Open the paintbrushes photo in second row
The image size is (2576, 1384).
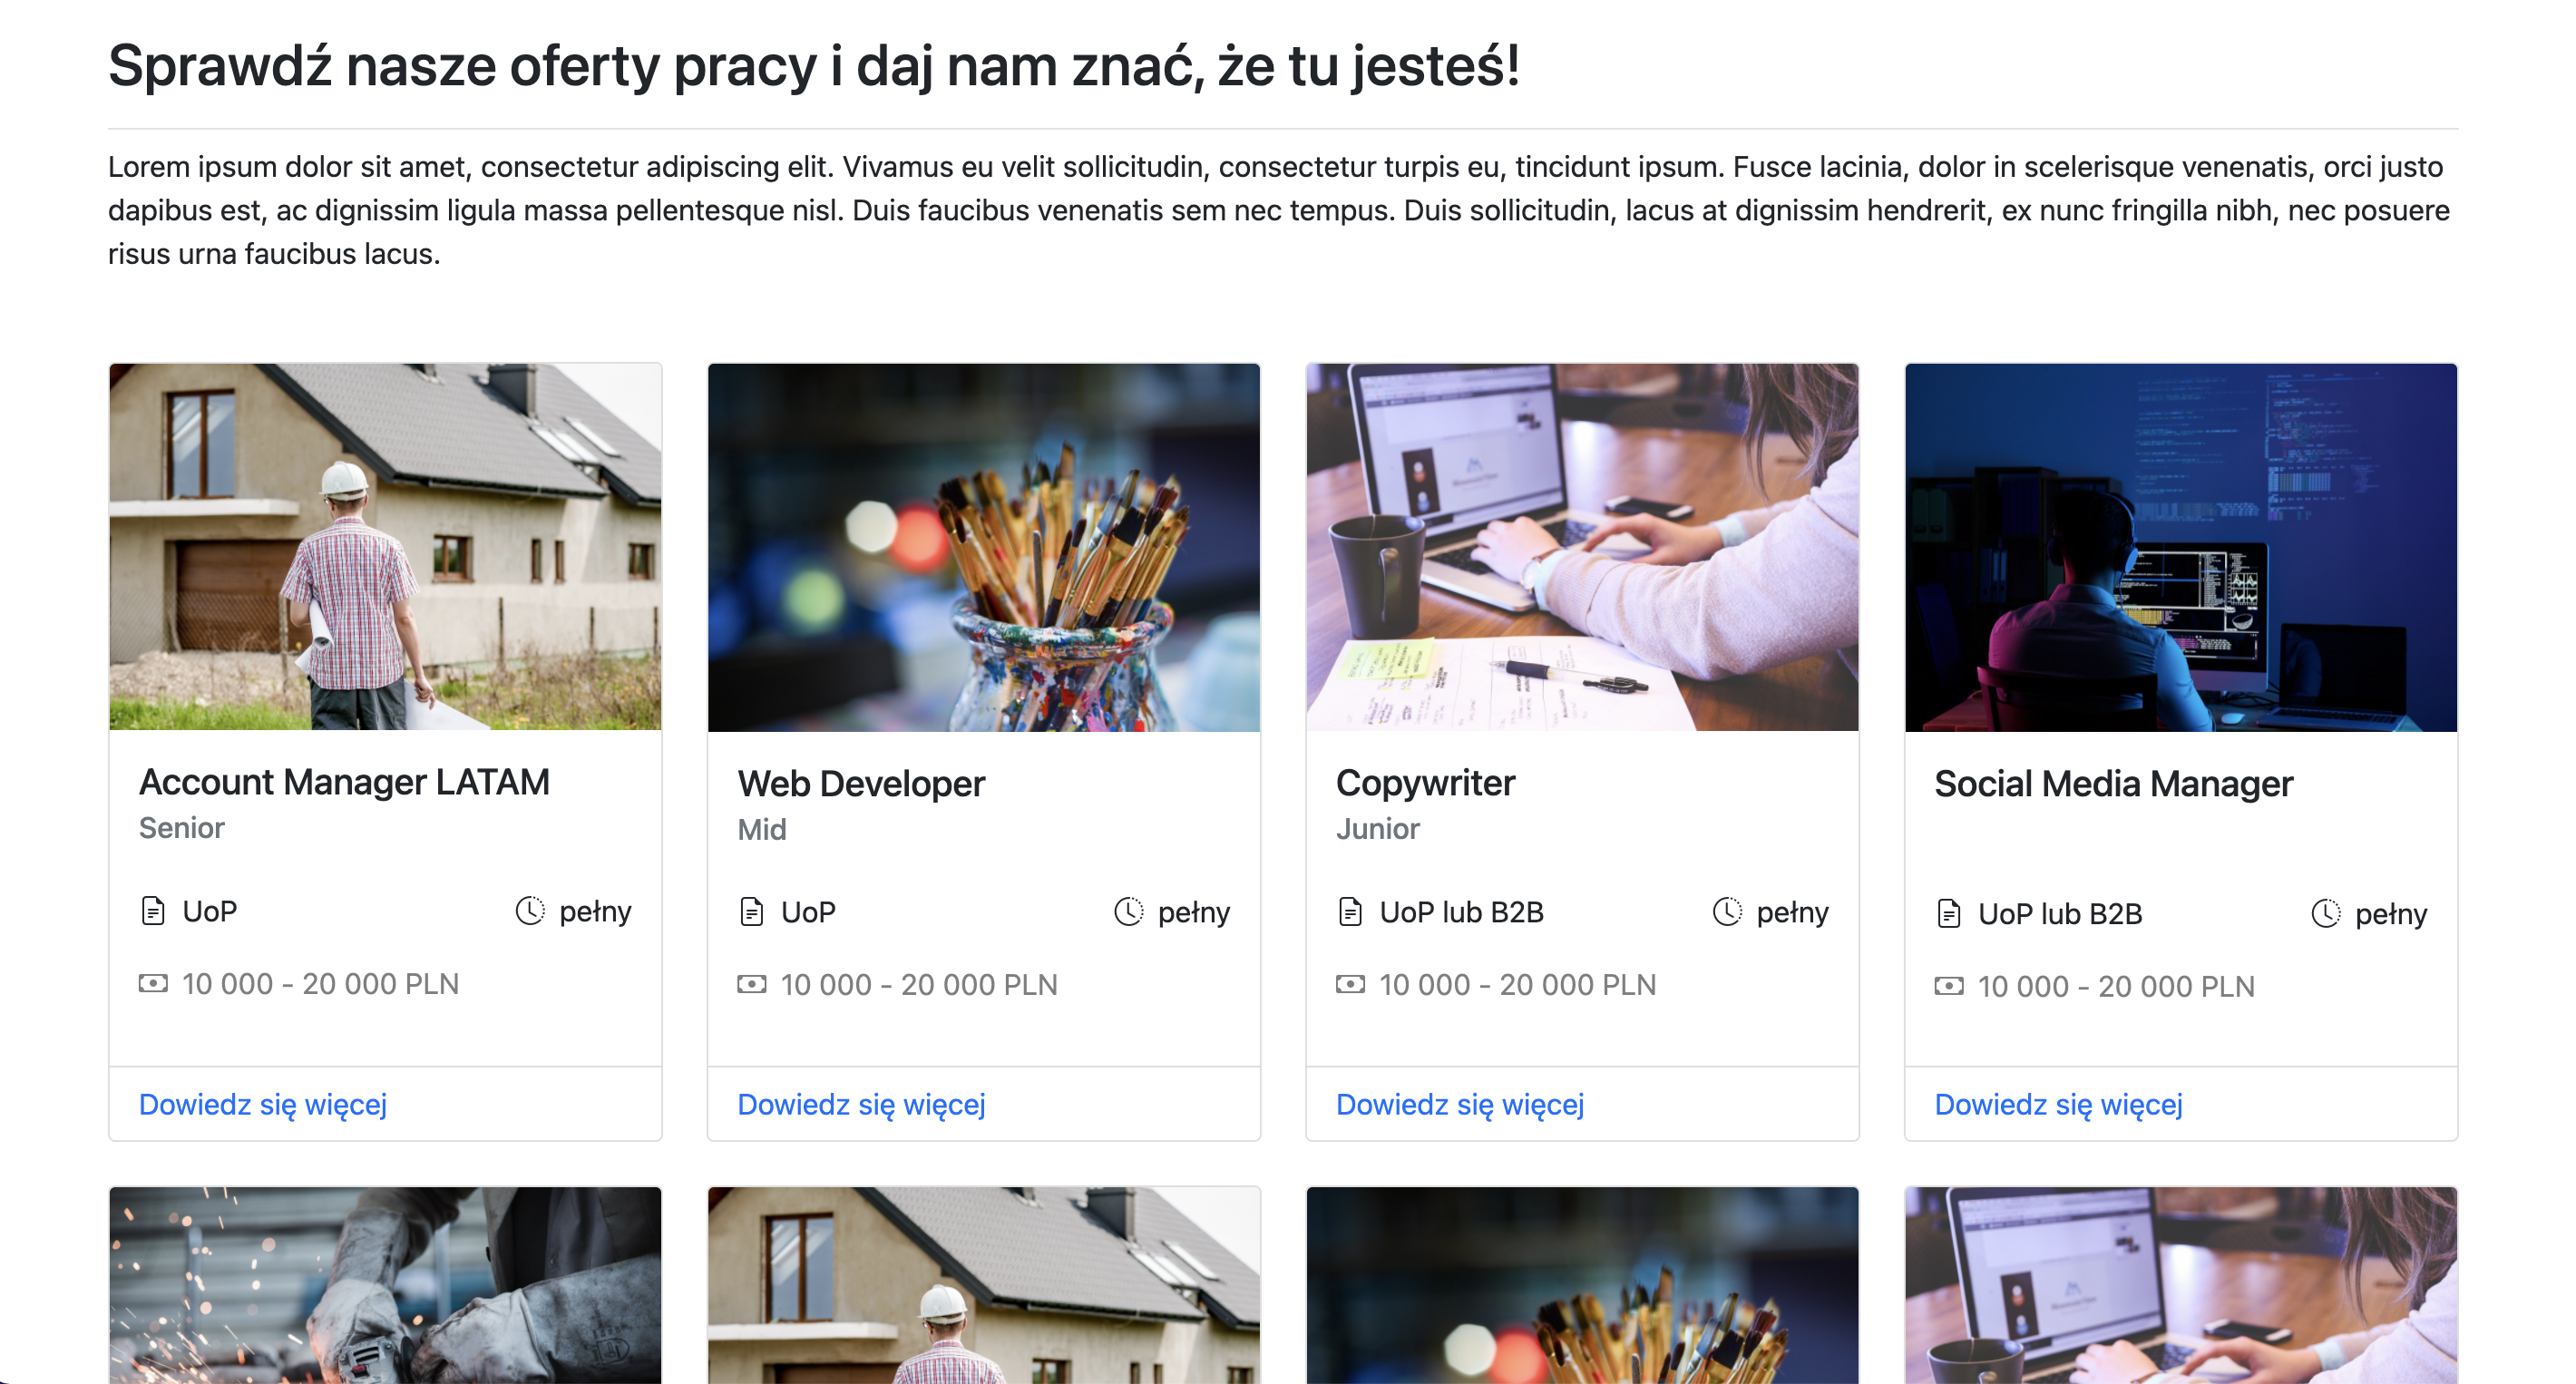click(x=1583, y=1286)
